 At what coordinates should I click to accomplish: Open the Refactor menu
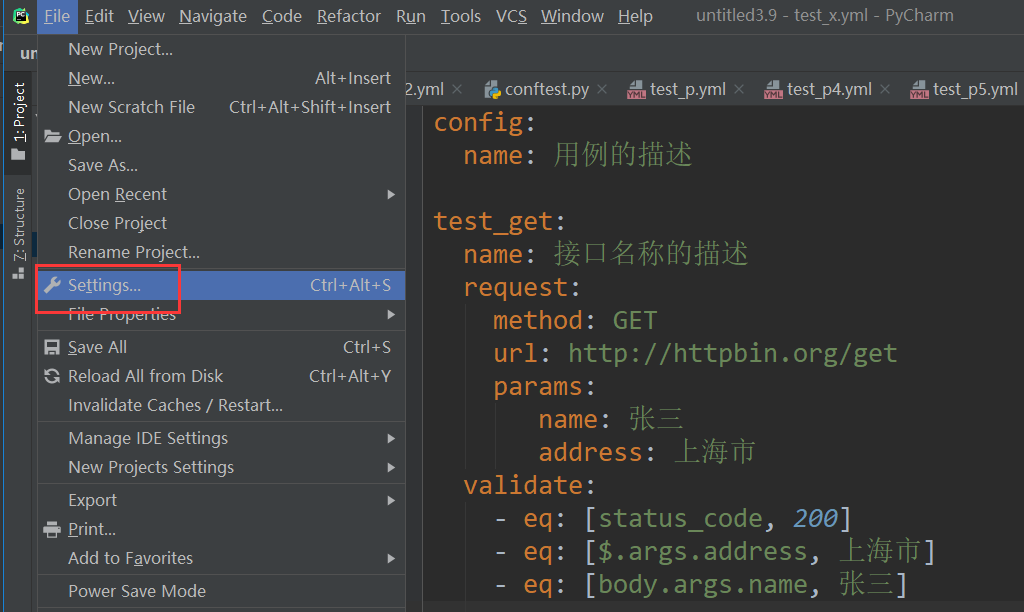click(x=349, y=16)
